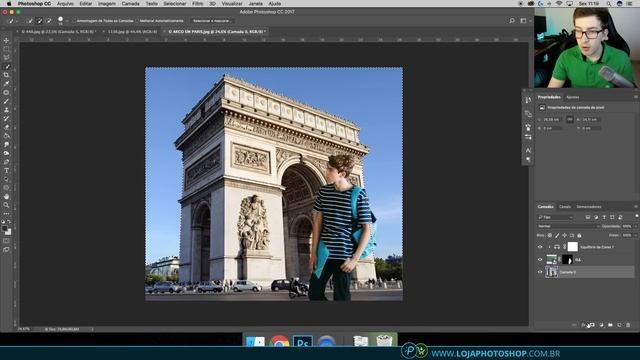Image resolution: width=640 pixels, height=360 pixels.
Task: Select the Move tool
Action: 6,41
